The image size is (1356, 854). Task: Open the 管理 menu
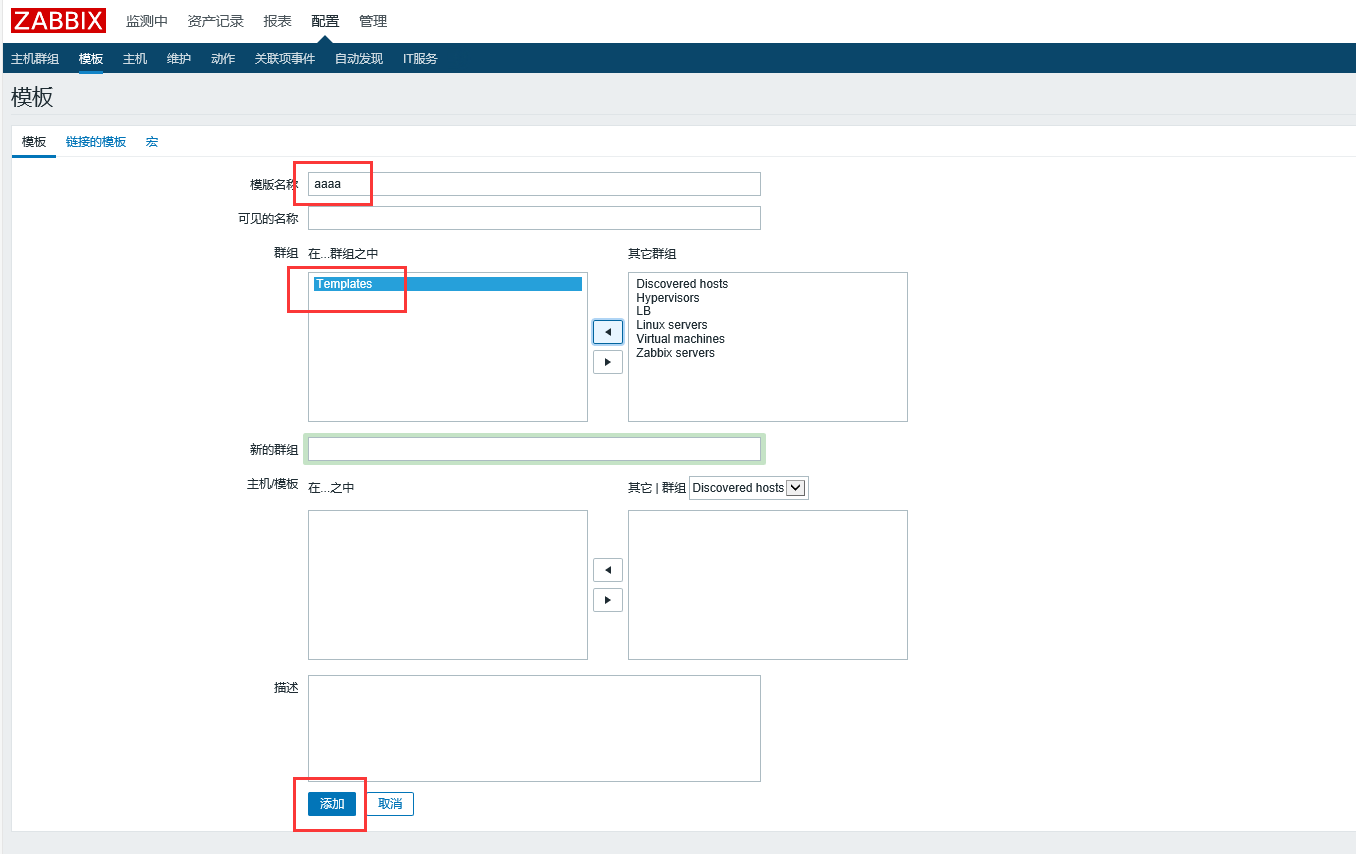point(373,21)
